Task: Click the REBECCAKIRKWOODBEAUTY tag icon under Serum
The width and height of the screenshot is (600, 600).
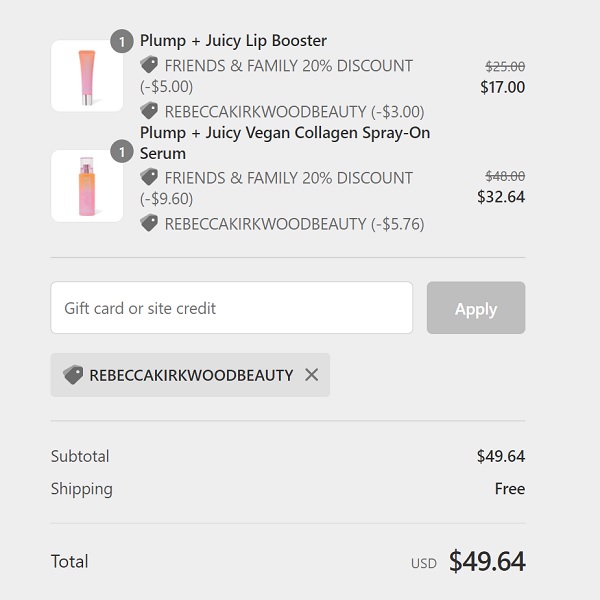Action: [150, 223]
